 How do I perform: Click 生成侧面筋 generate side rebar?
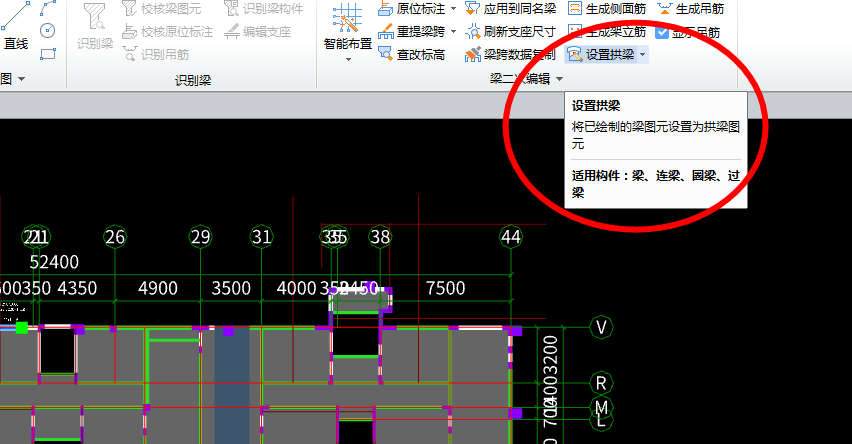pos(607,8)
